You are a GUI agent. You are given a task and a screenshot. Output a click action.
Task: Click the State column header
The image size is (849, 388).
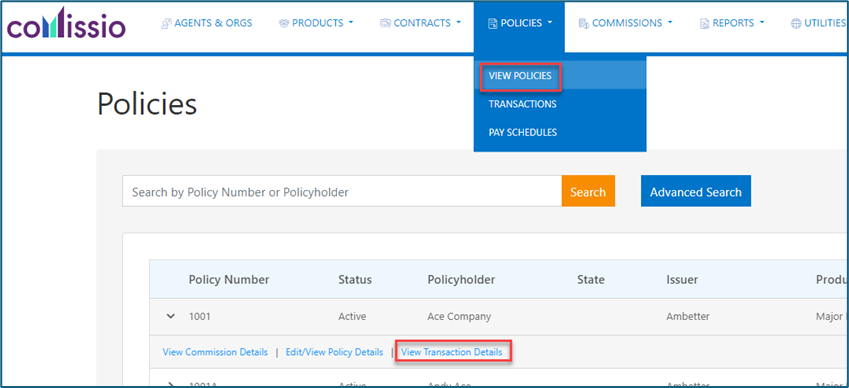coord(591,279)
